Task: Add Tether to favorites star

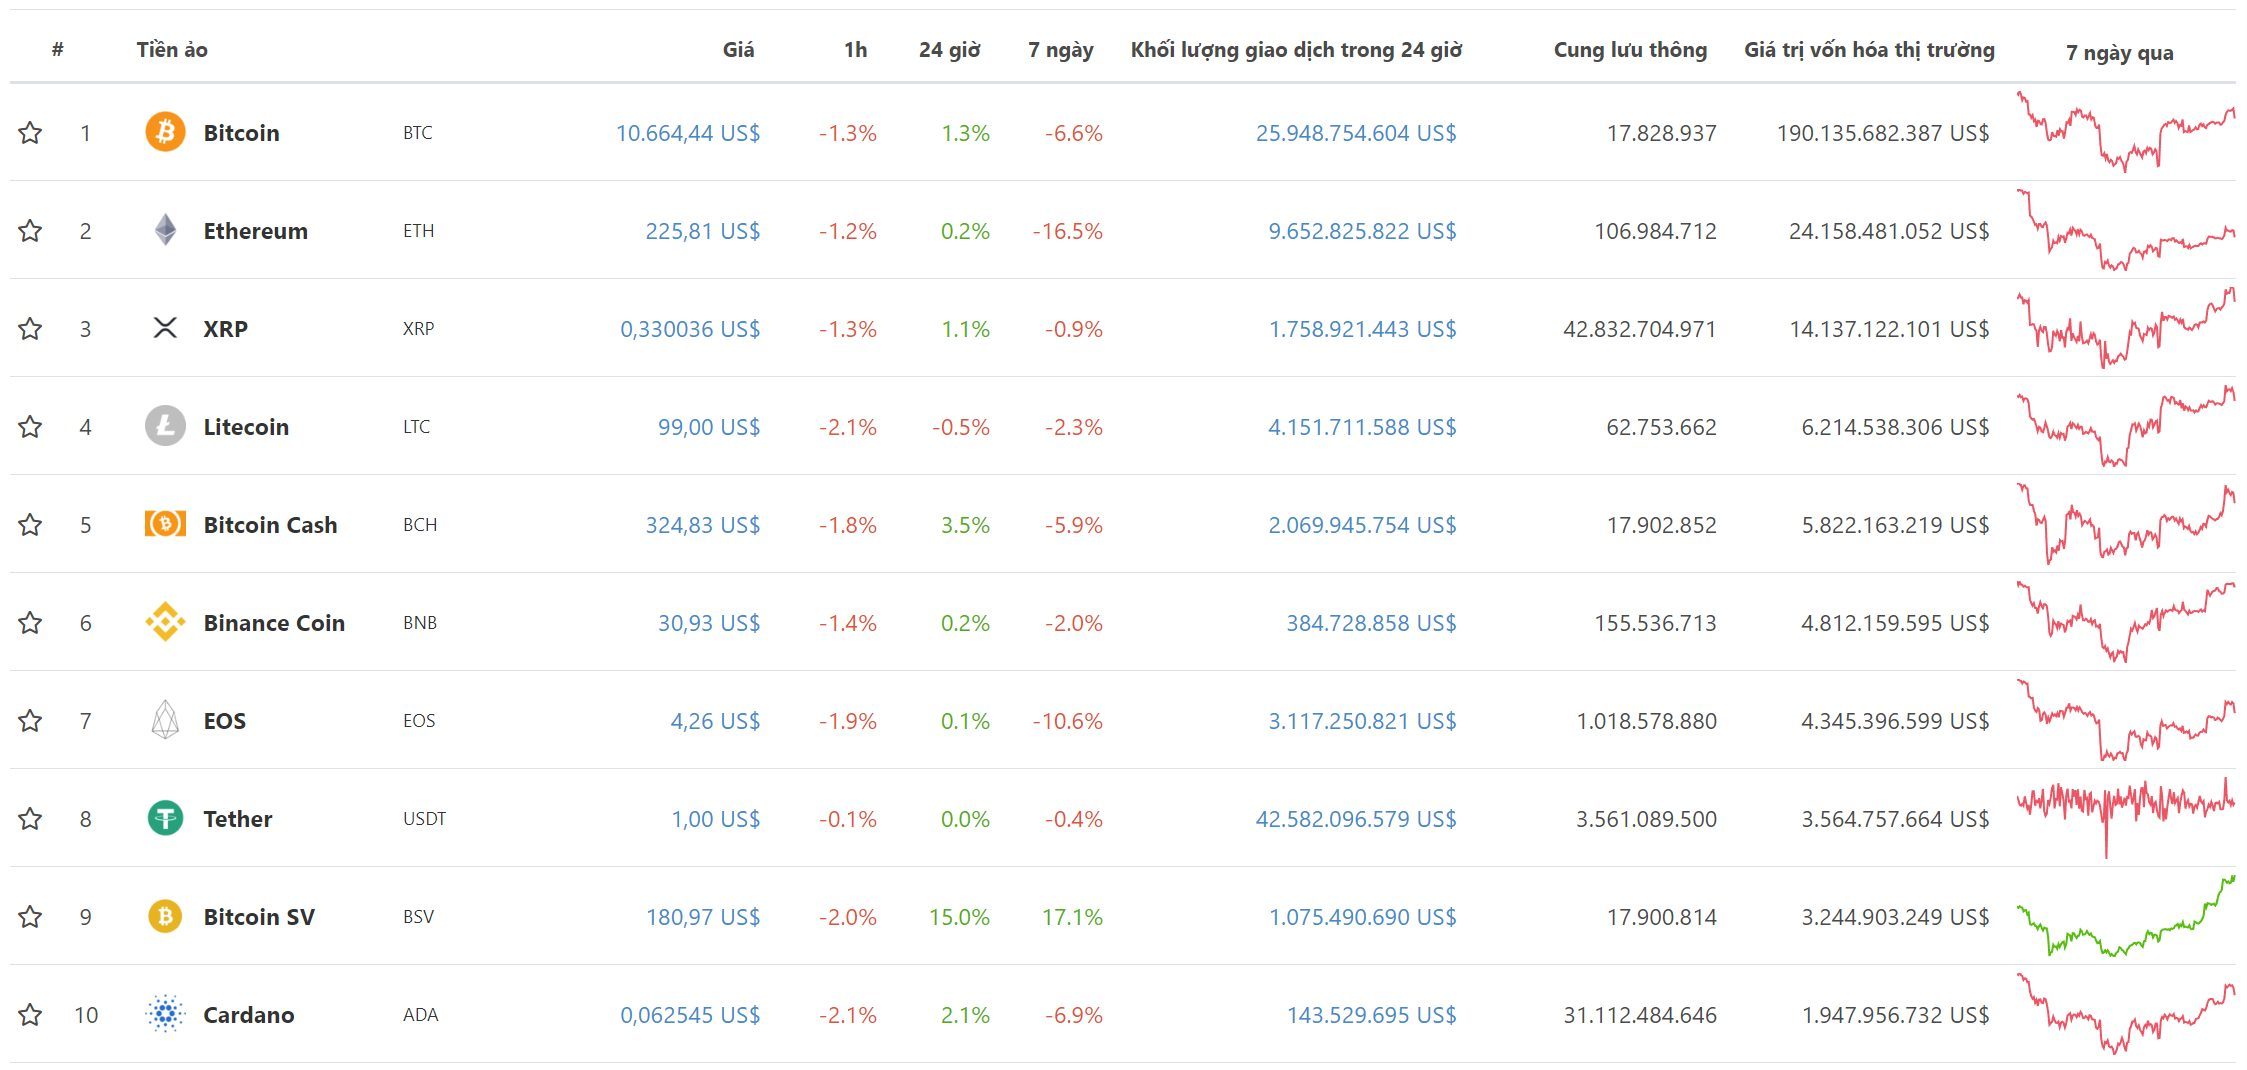Action: [x=30, y=818]
